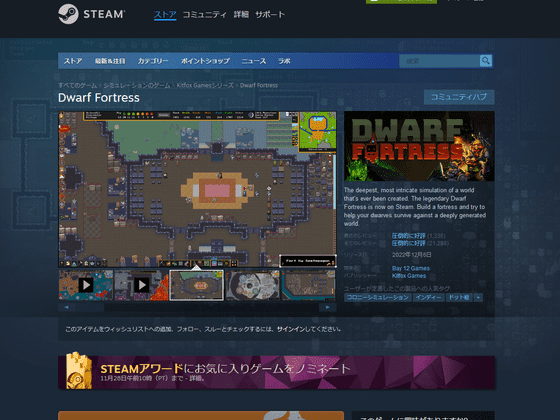
Task: Open the ポイントショップ store tab
Action: pyautogui.click(x=205, y=61)
